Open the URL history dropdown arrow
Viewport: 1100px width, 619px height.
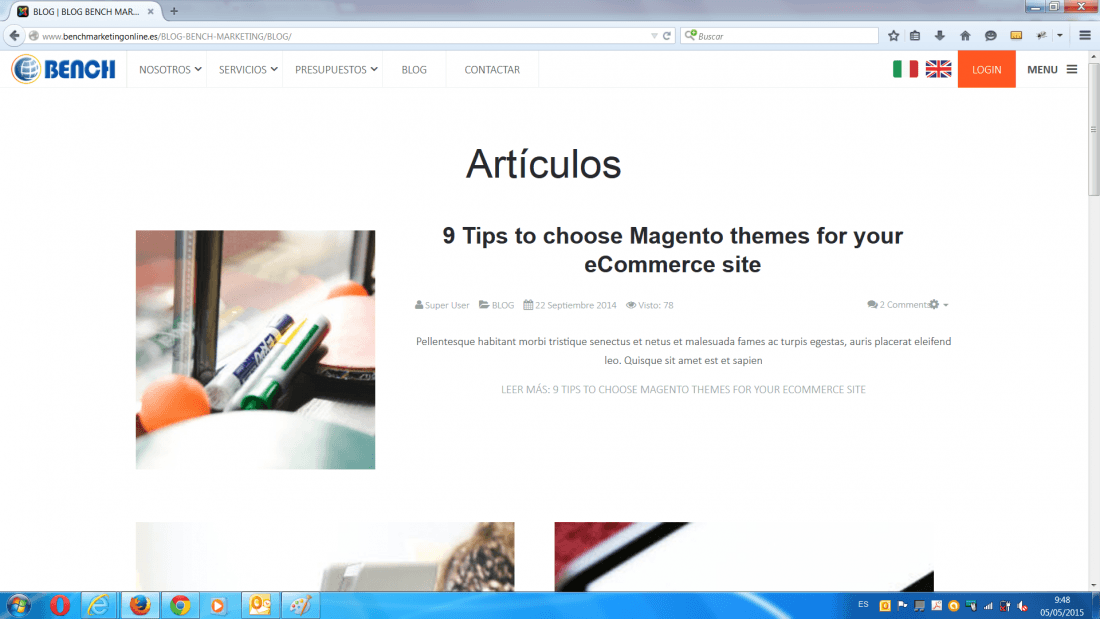coord(654,36)
